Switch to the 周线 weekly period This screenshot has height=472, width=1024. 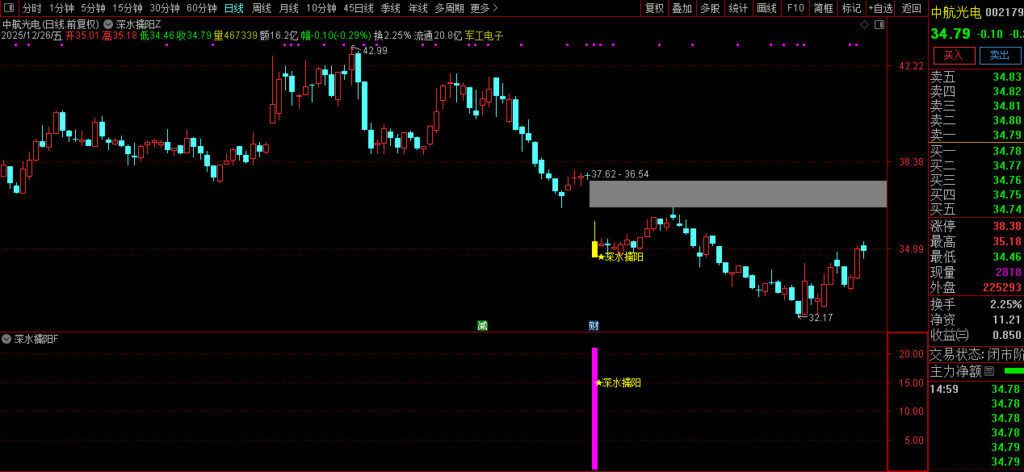coord(261,8)
